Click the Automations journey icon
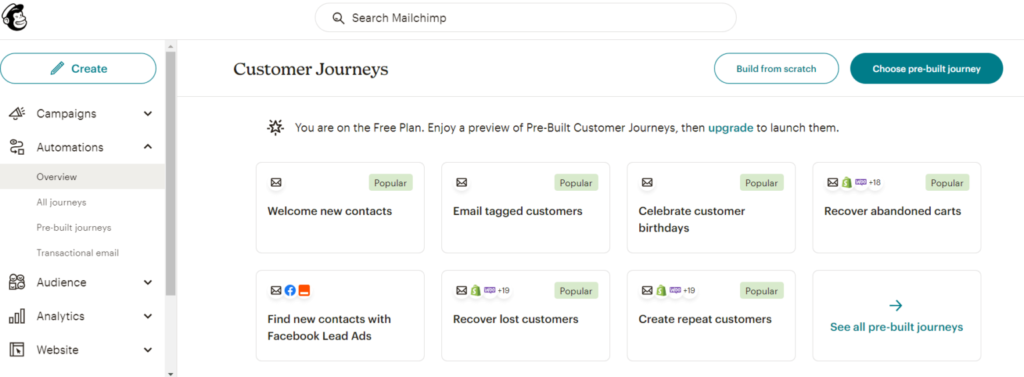Image resolution: width=1024 pixels, height=377 pixels. 17,147
